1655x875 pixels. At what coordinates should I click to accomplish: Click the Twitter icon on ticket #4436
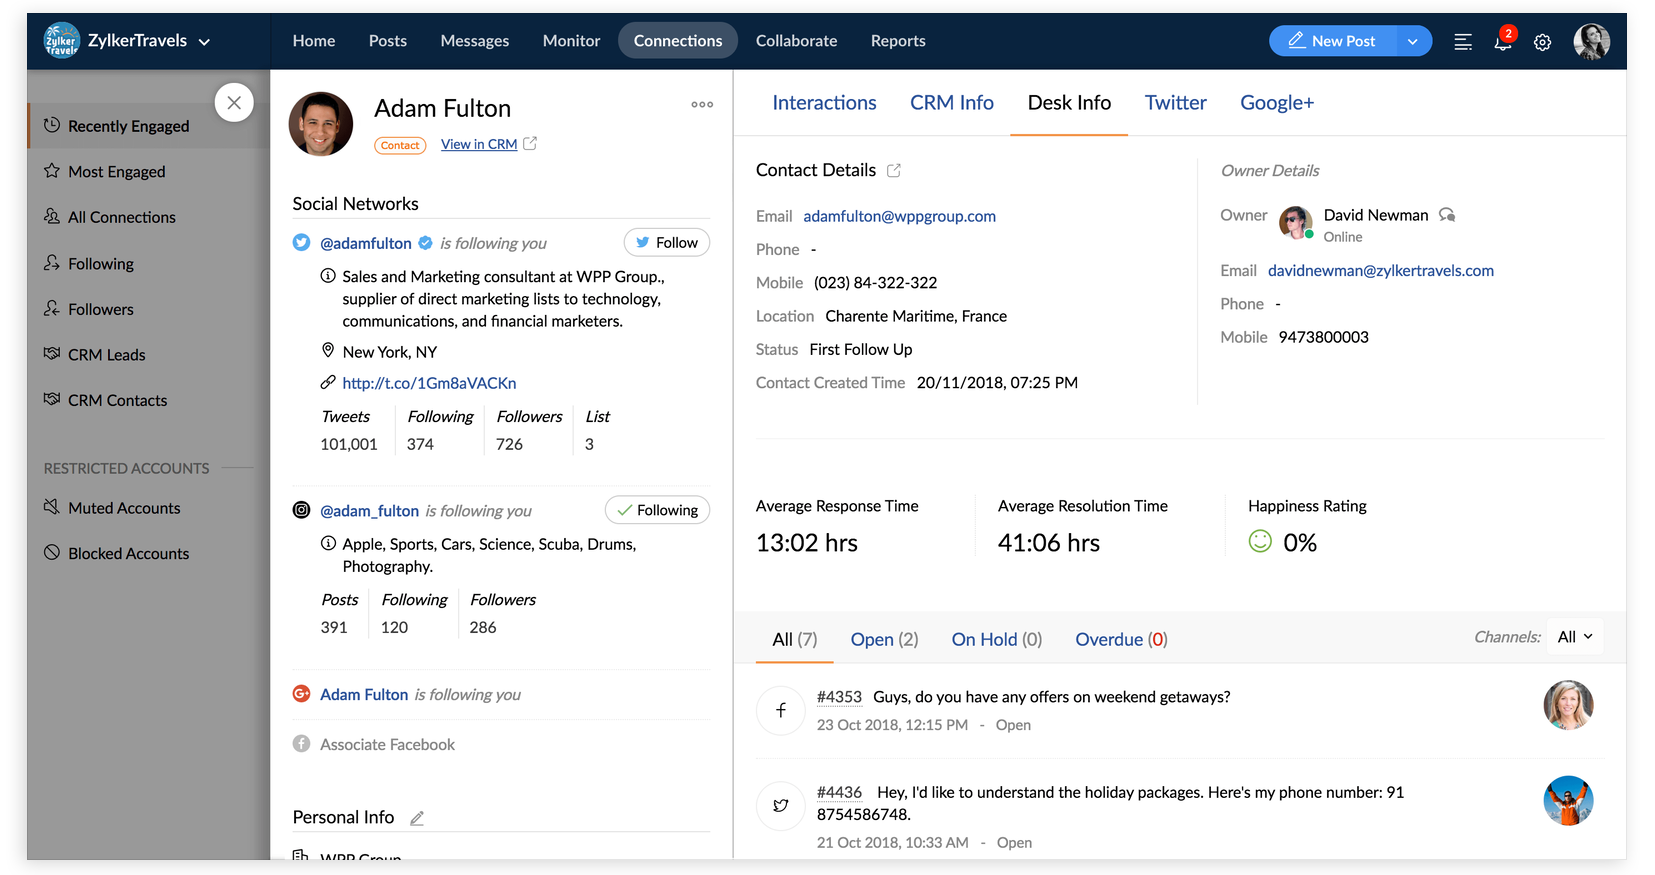(x=781, y=805)
